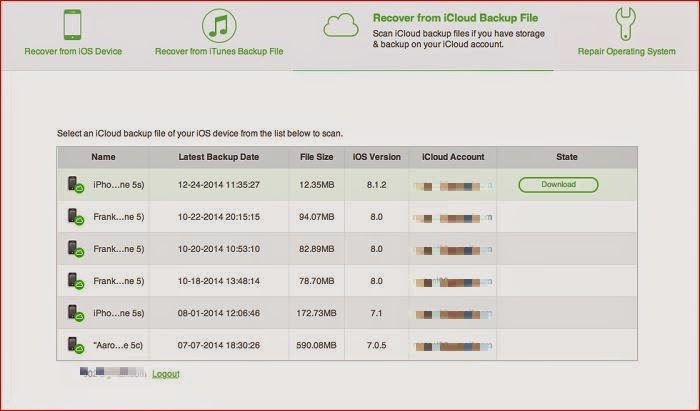Select backup dated 10-18-2014 13:48:14
This screenshot has height=411, width=700.
pos(219,281)
